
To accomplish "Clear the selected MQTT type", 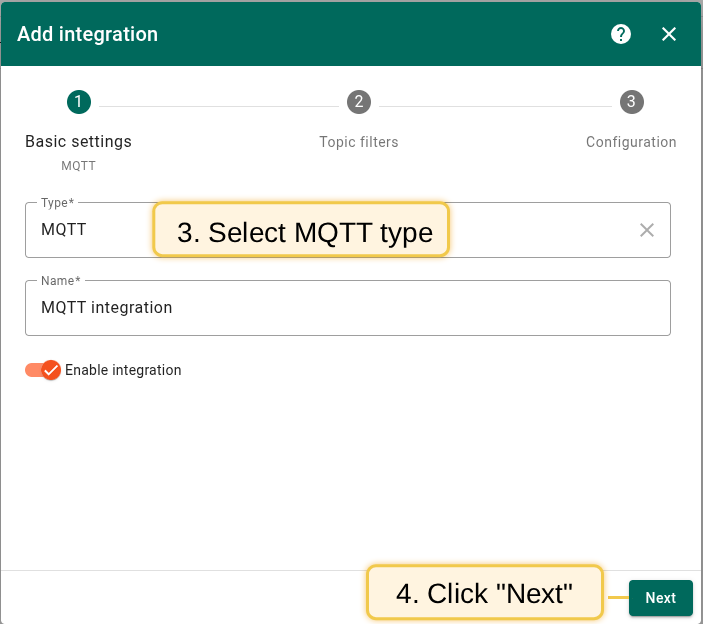I will [x=647, y=230].
